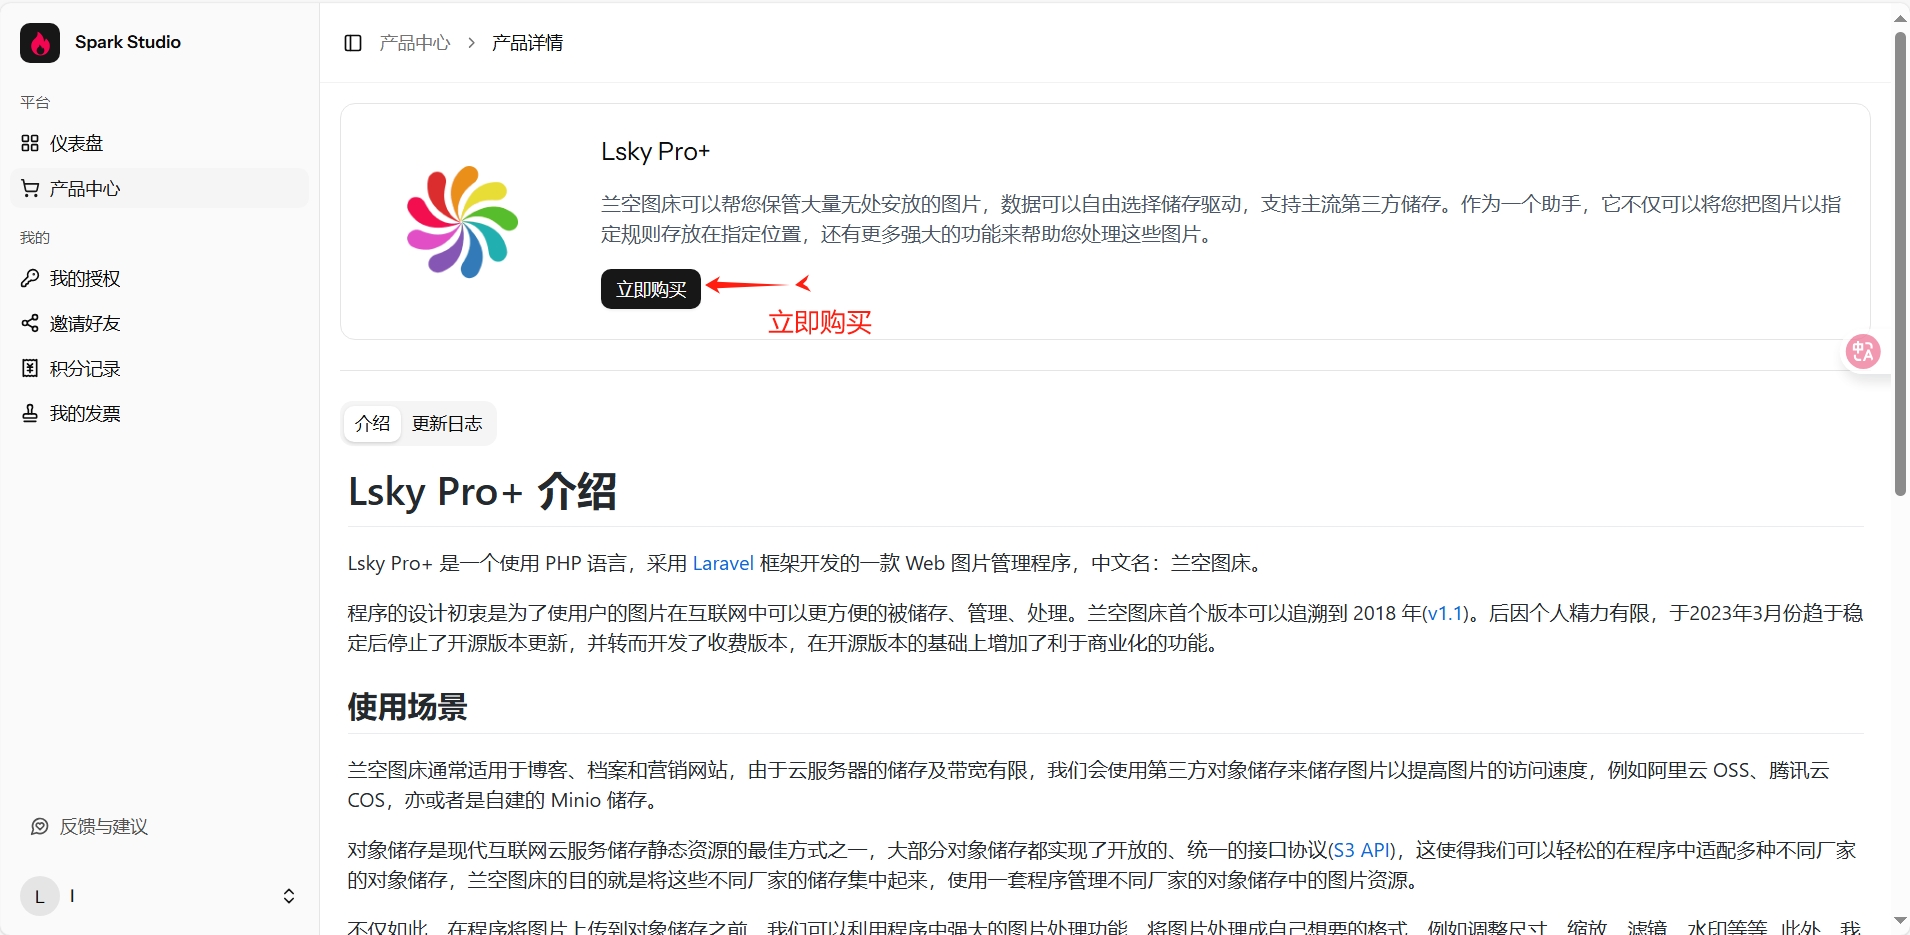Click the Spark Studio name text
The height and width of the screenshot is (935, 1910).
click(x=128, y=42)
